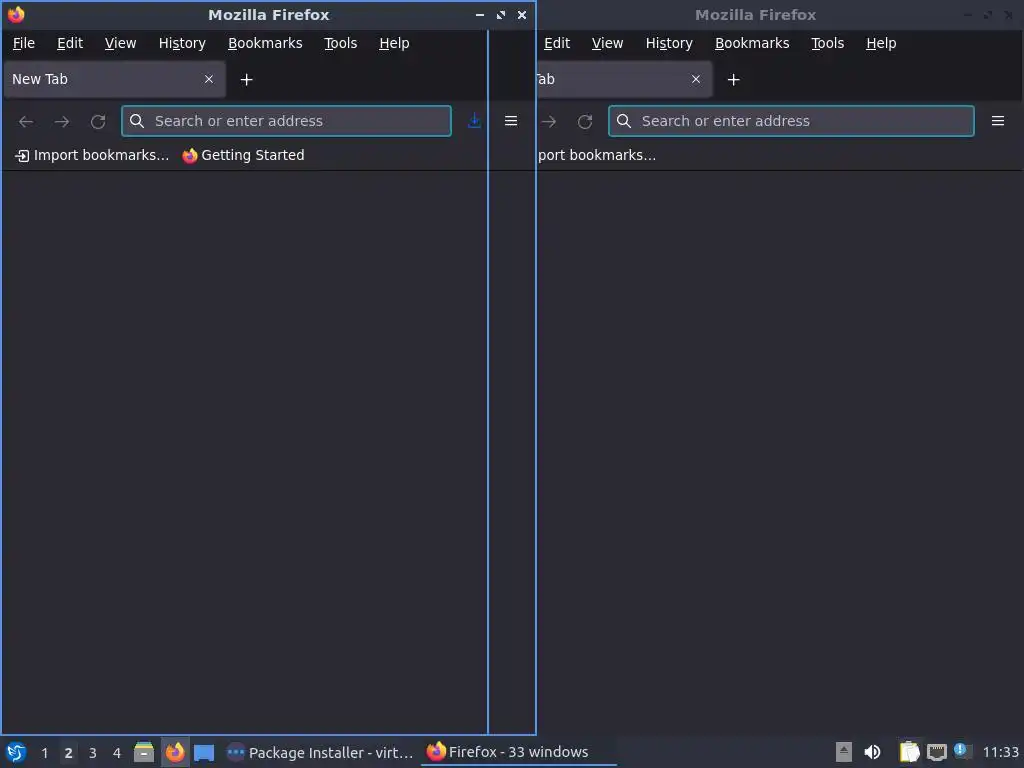Click the search magnifier in right address bar
Viewport: 1024px width, 768px height.
(624, 121)
